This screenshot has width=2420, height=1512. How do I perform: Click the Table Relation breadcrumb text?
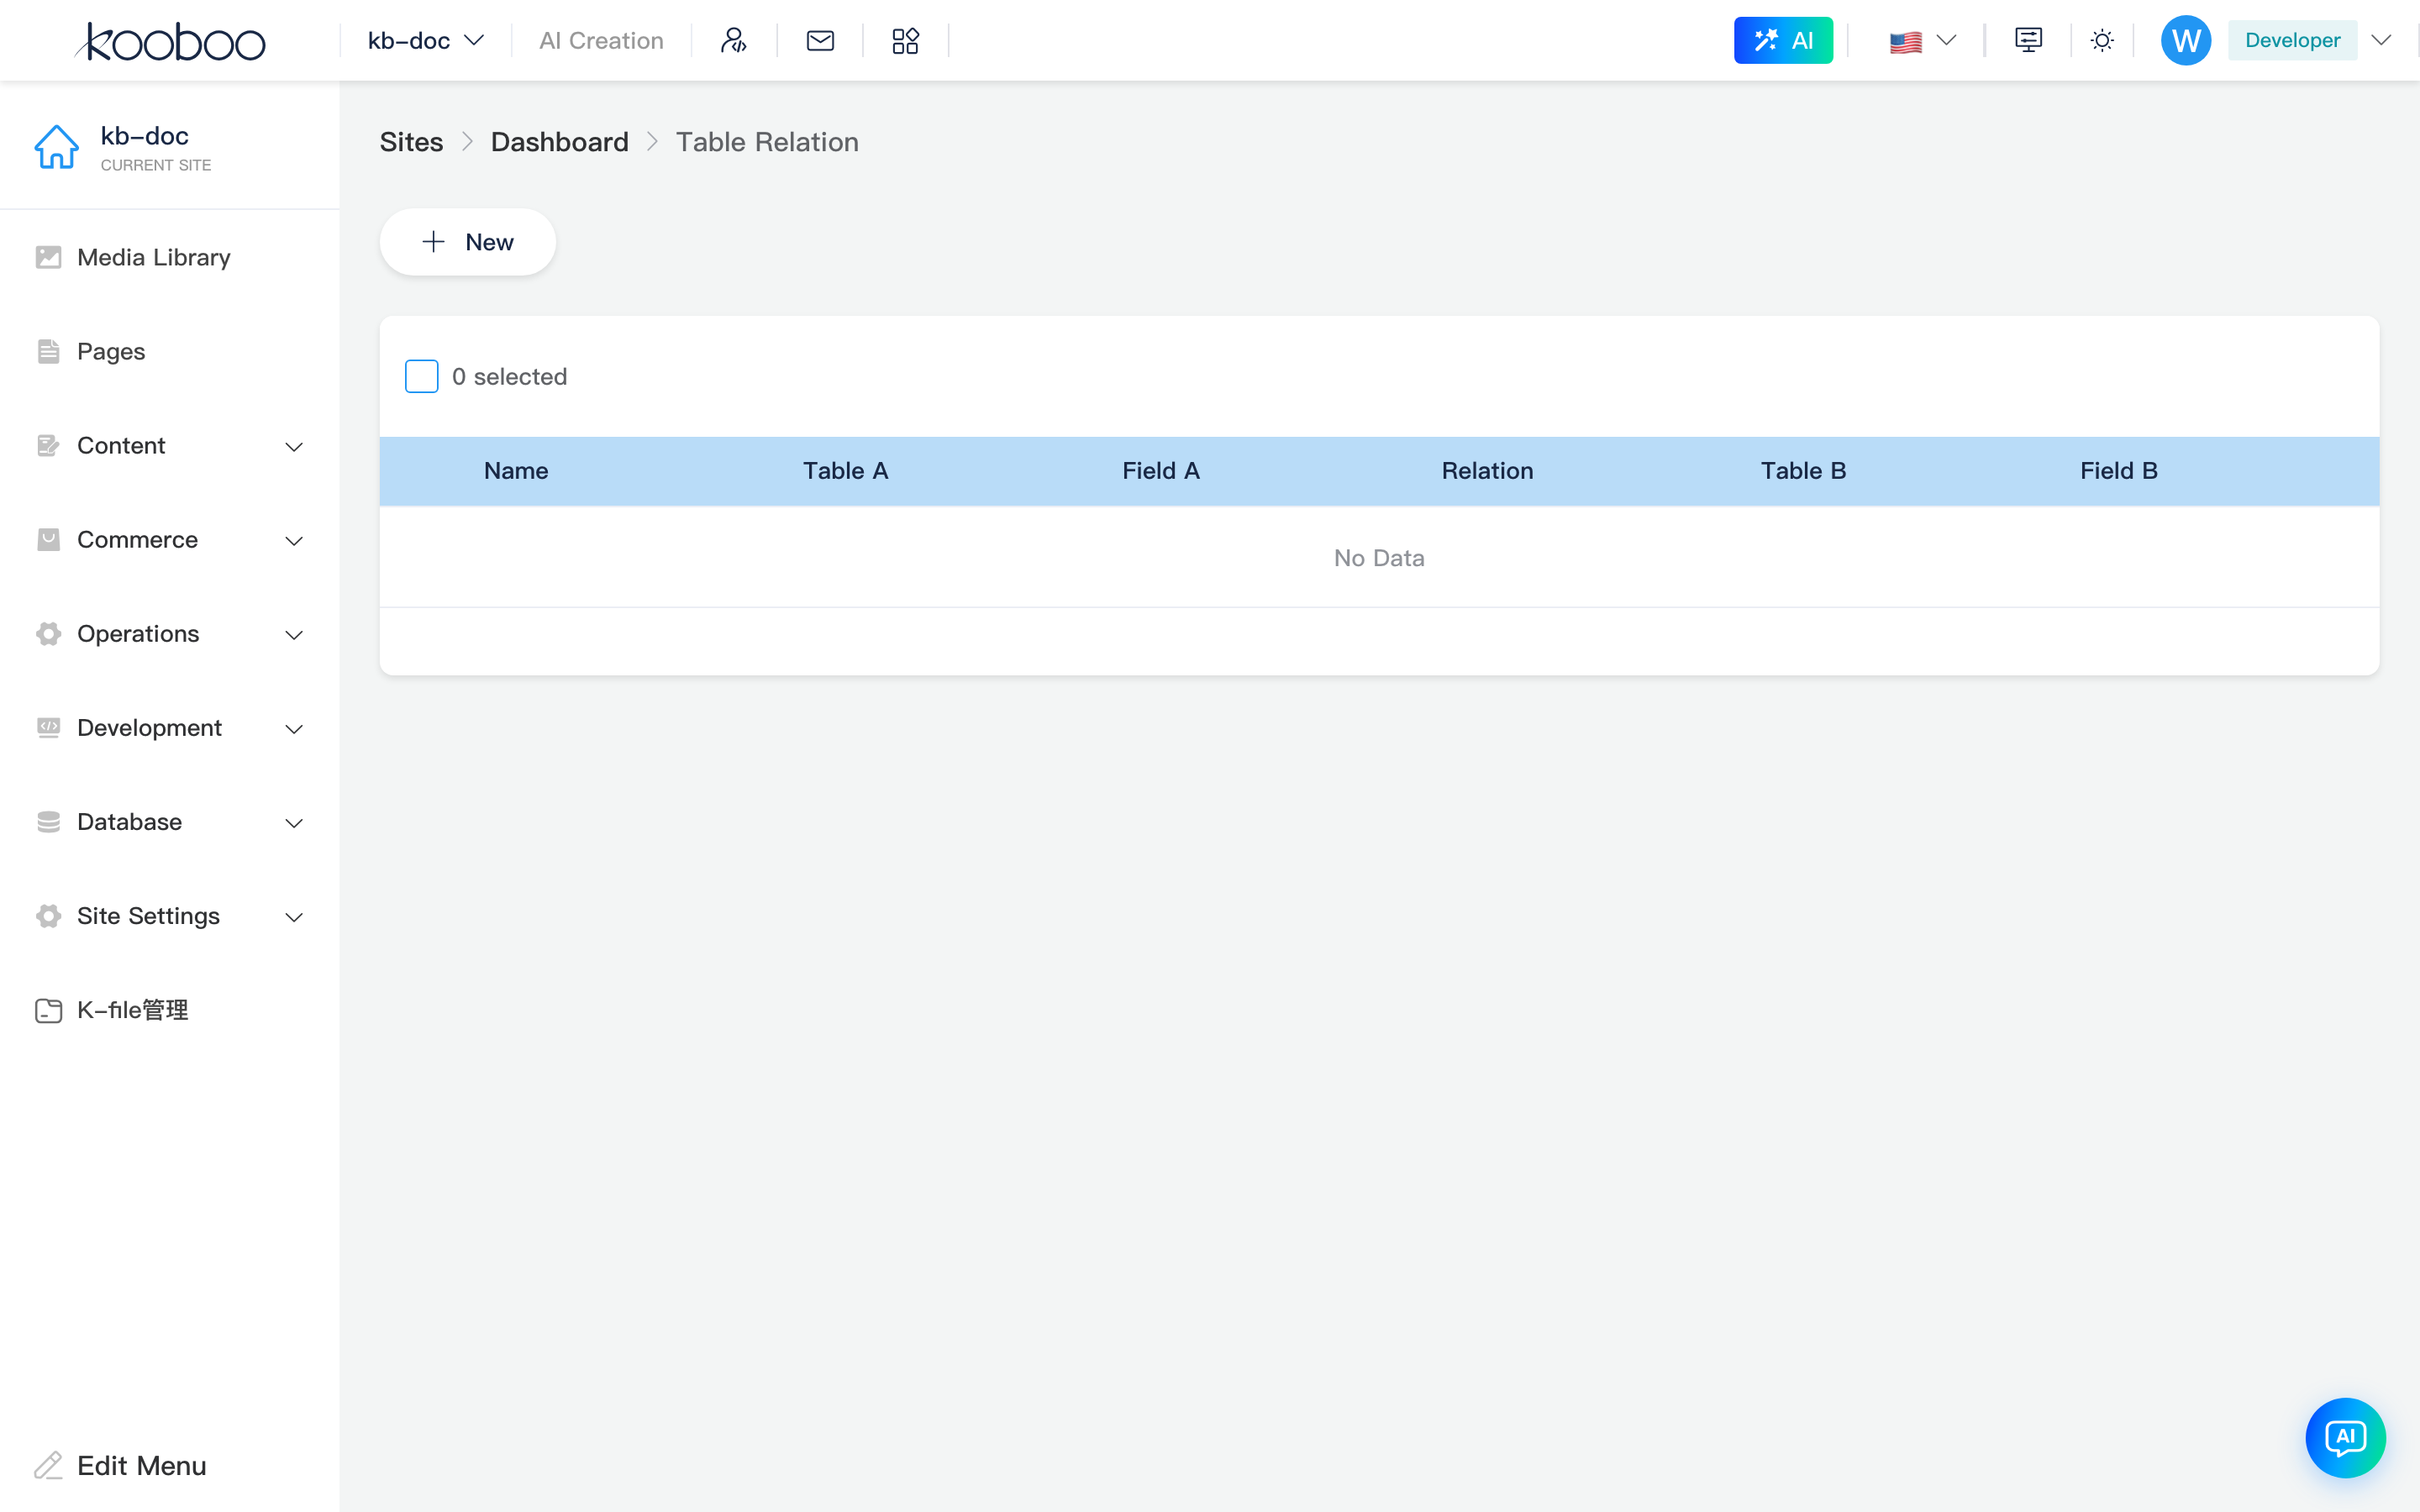pos(767,142)
